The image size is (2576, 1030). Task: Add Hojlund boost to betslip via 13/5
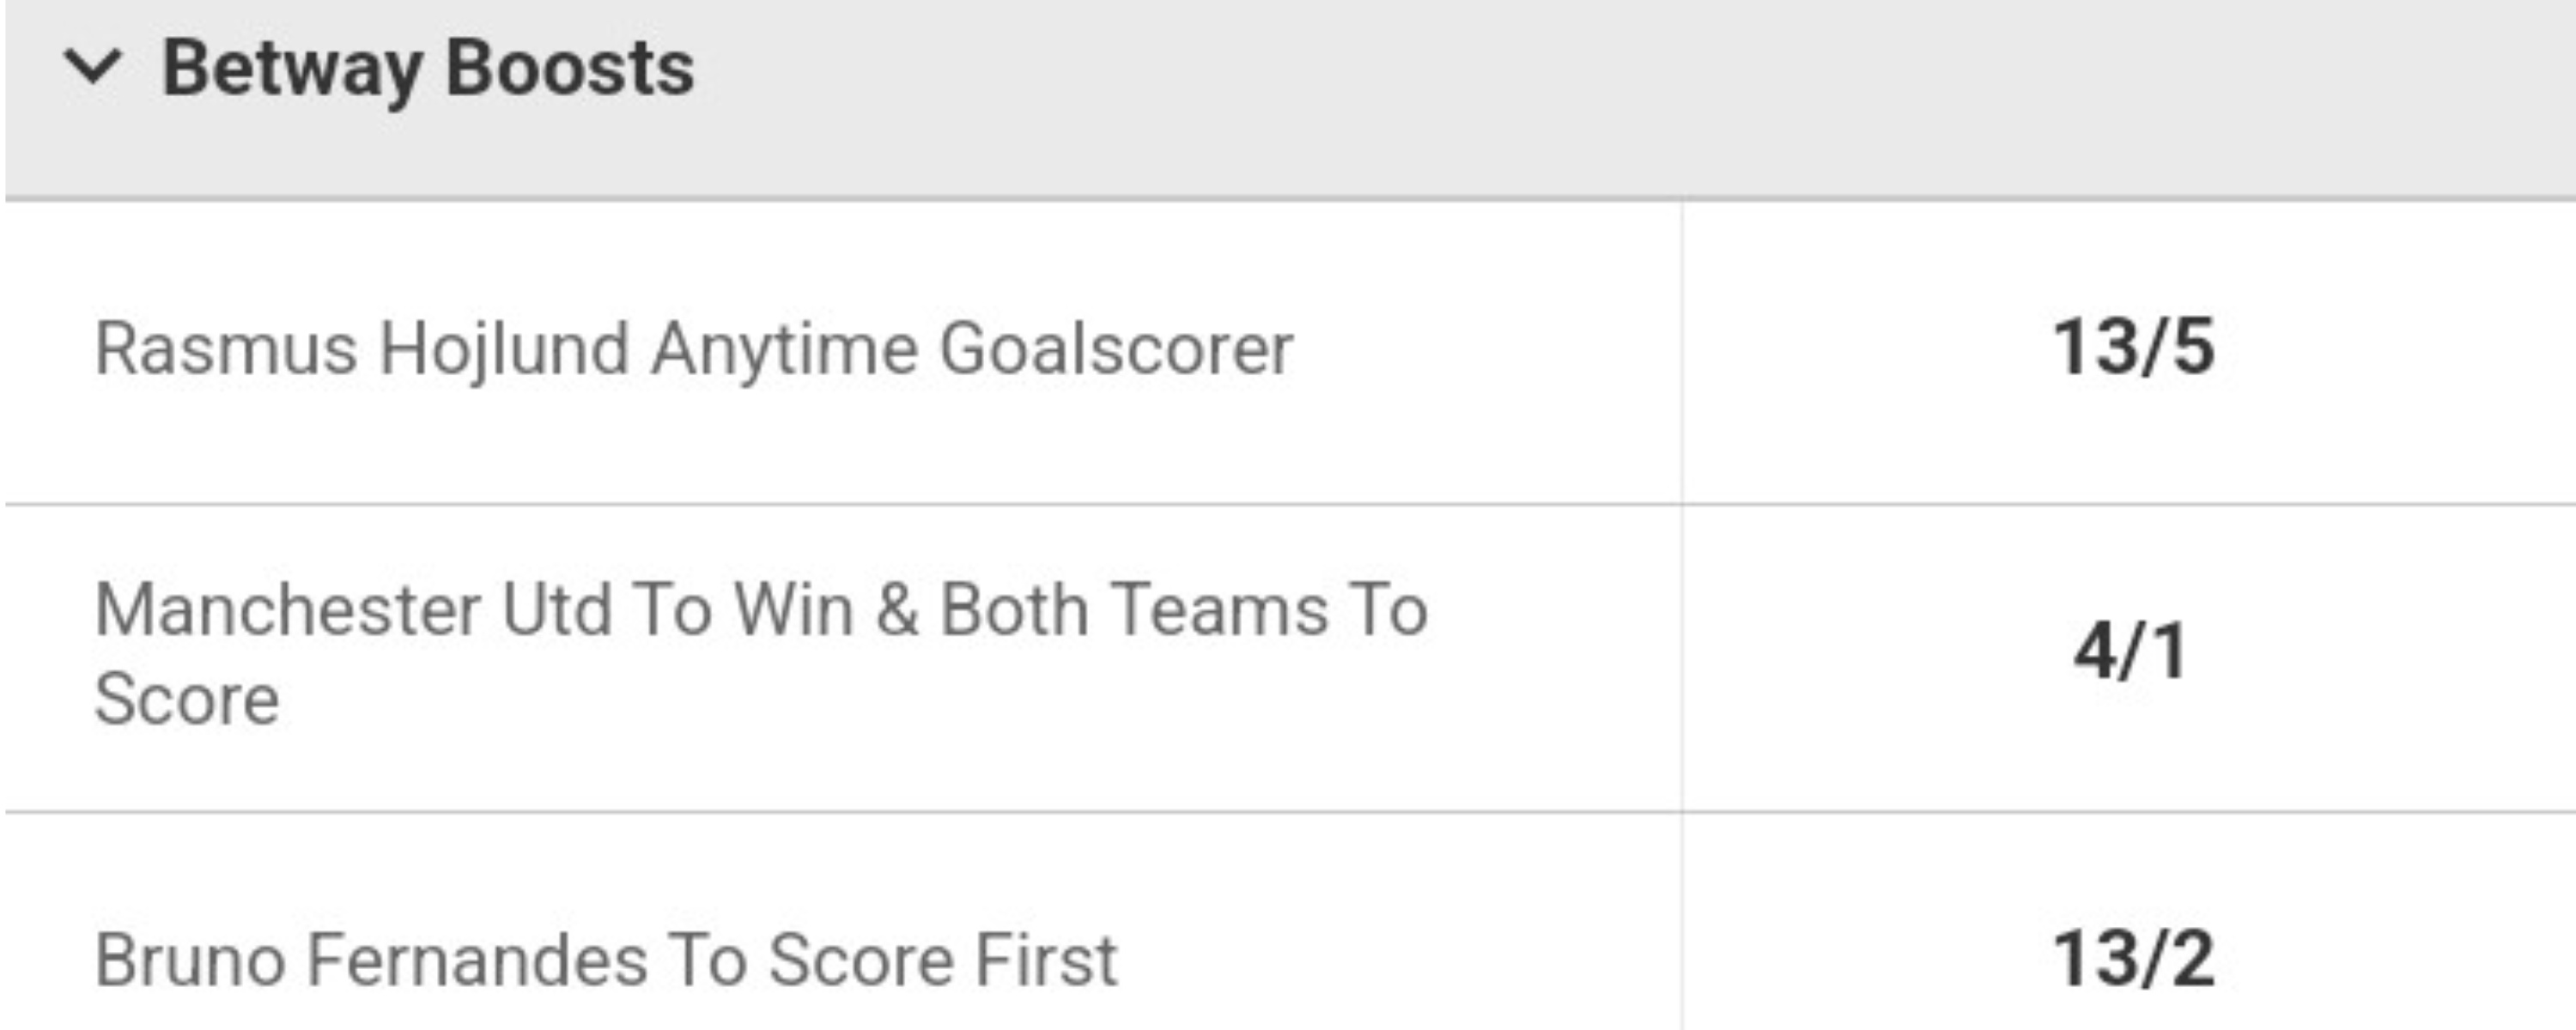(2133, 348)
